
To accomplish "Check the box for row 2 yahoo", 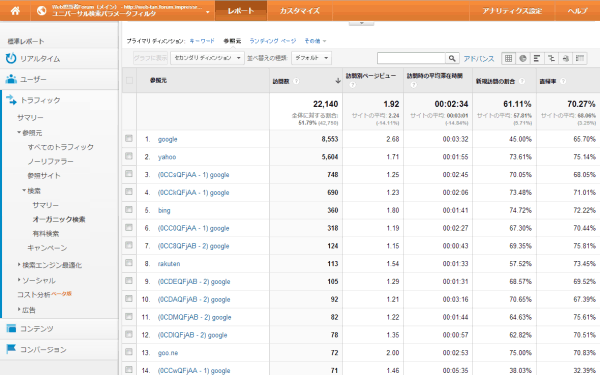I will (129, 156).
